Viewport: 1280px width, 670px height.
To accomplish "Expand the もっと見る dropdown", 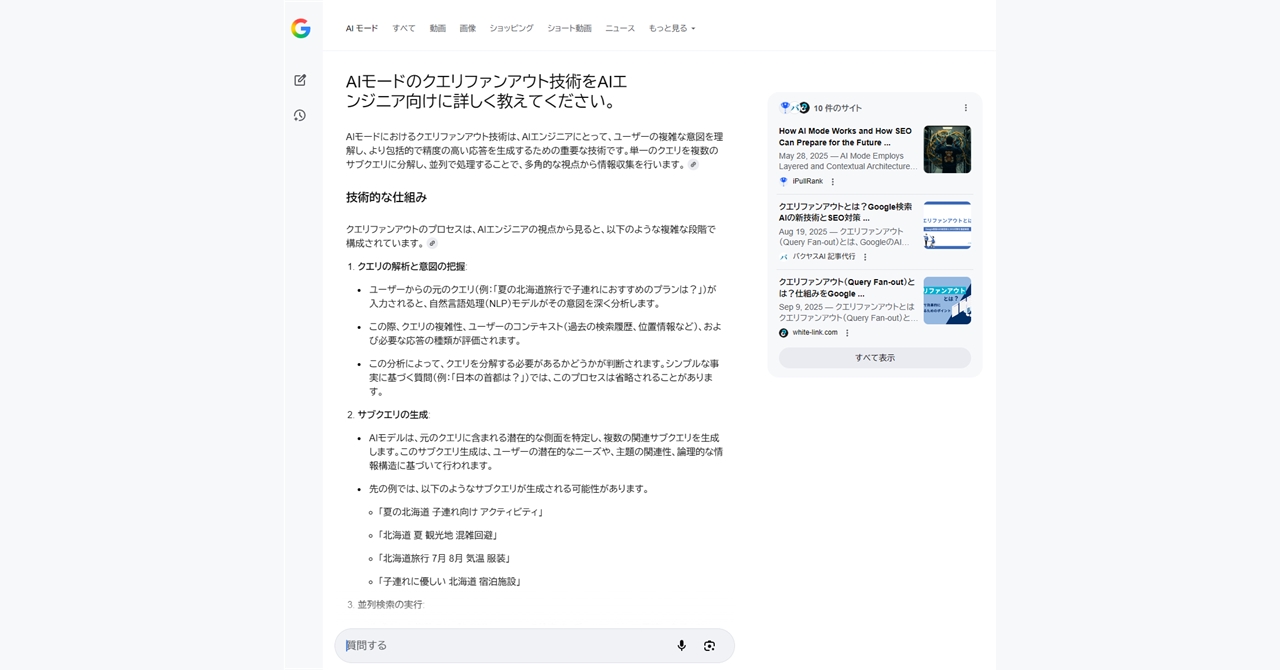I will (x=671, y=28).
